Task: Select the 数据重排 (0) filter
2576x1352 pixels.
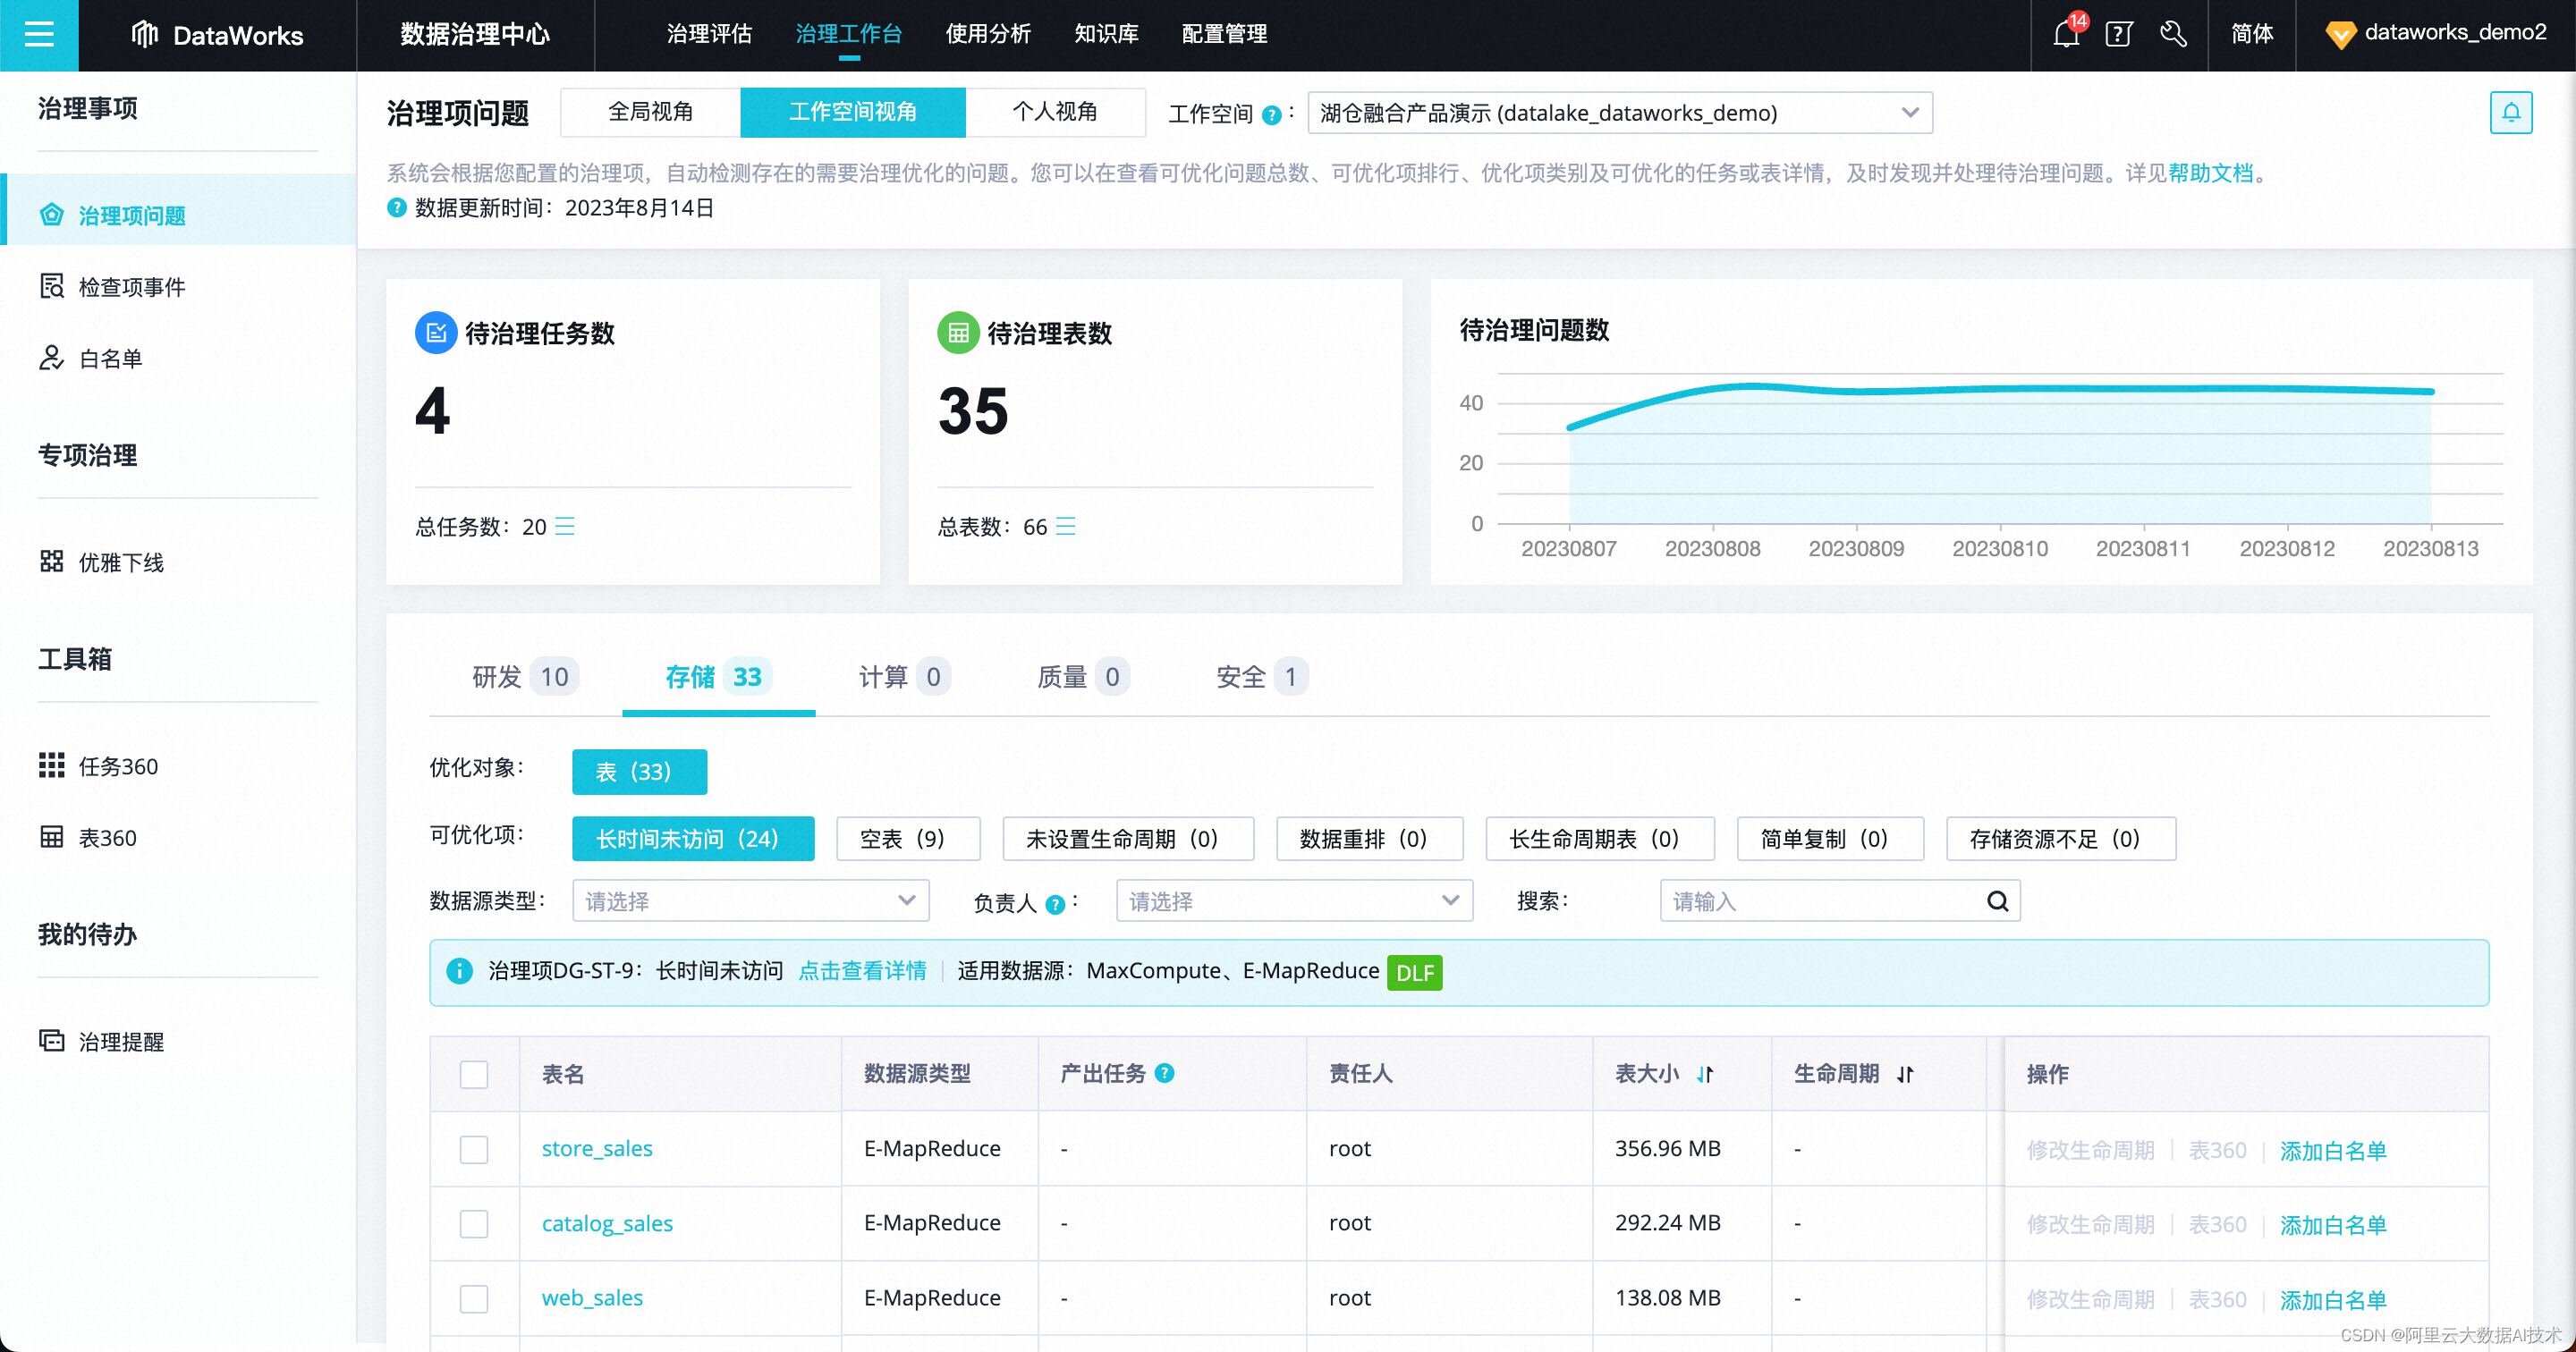Action: (1369, 839)
